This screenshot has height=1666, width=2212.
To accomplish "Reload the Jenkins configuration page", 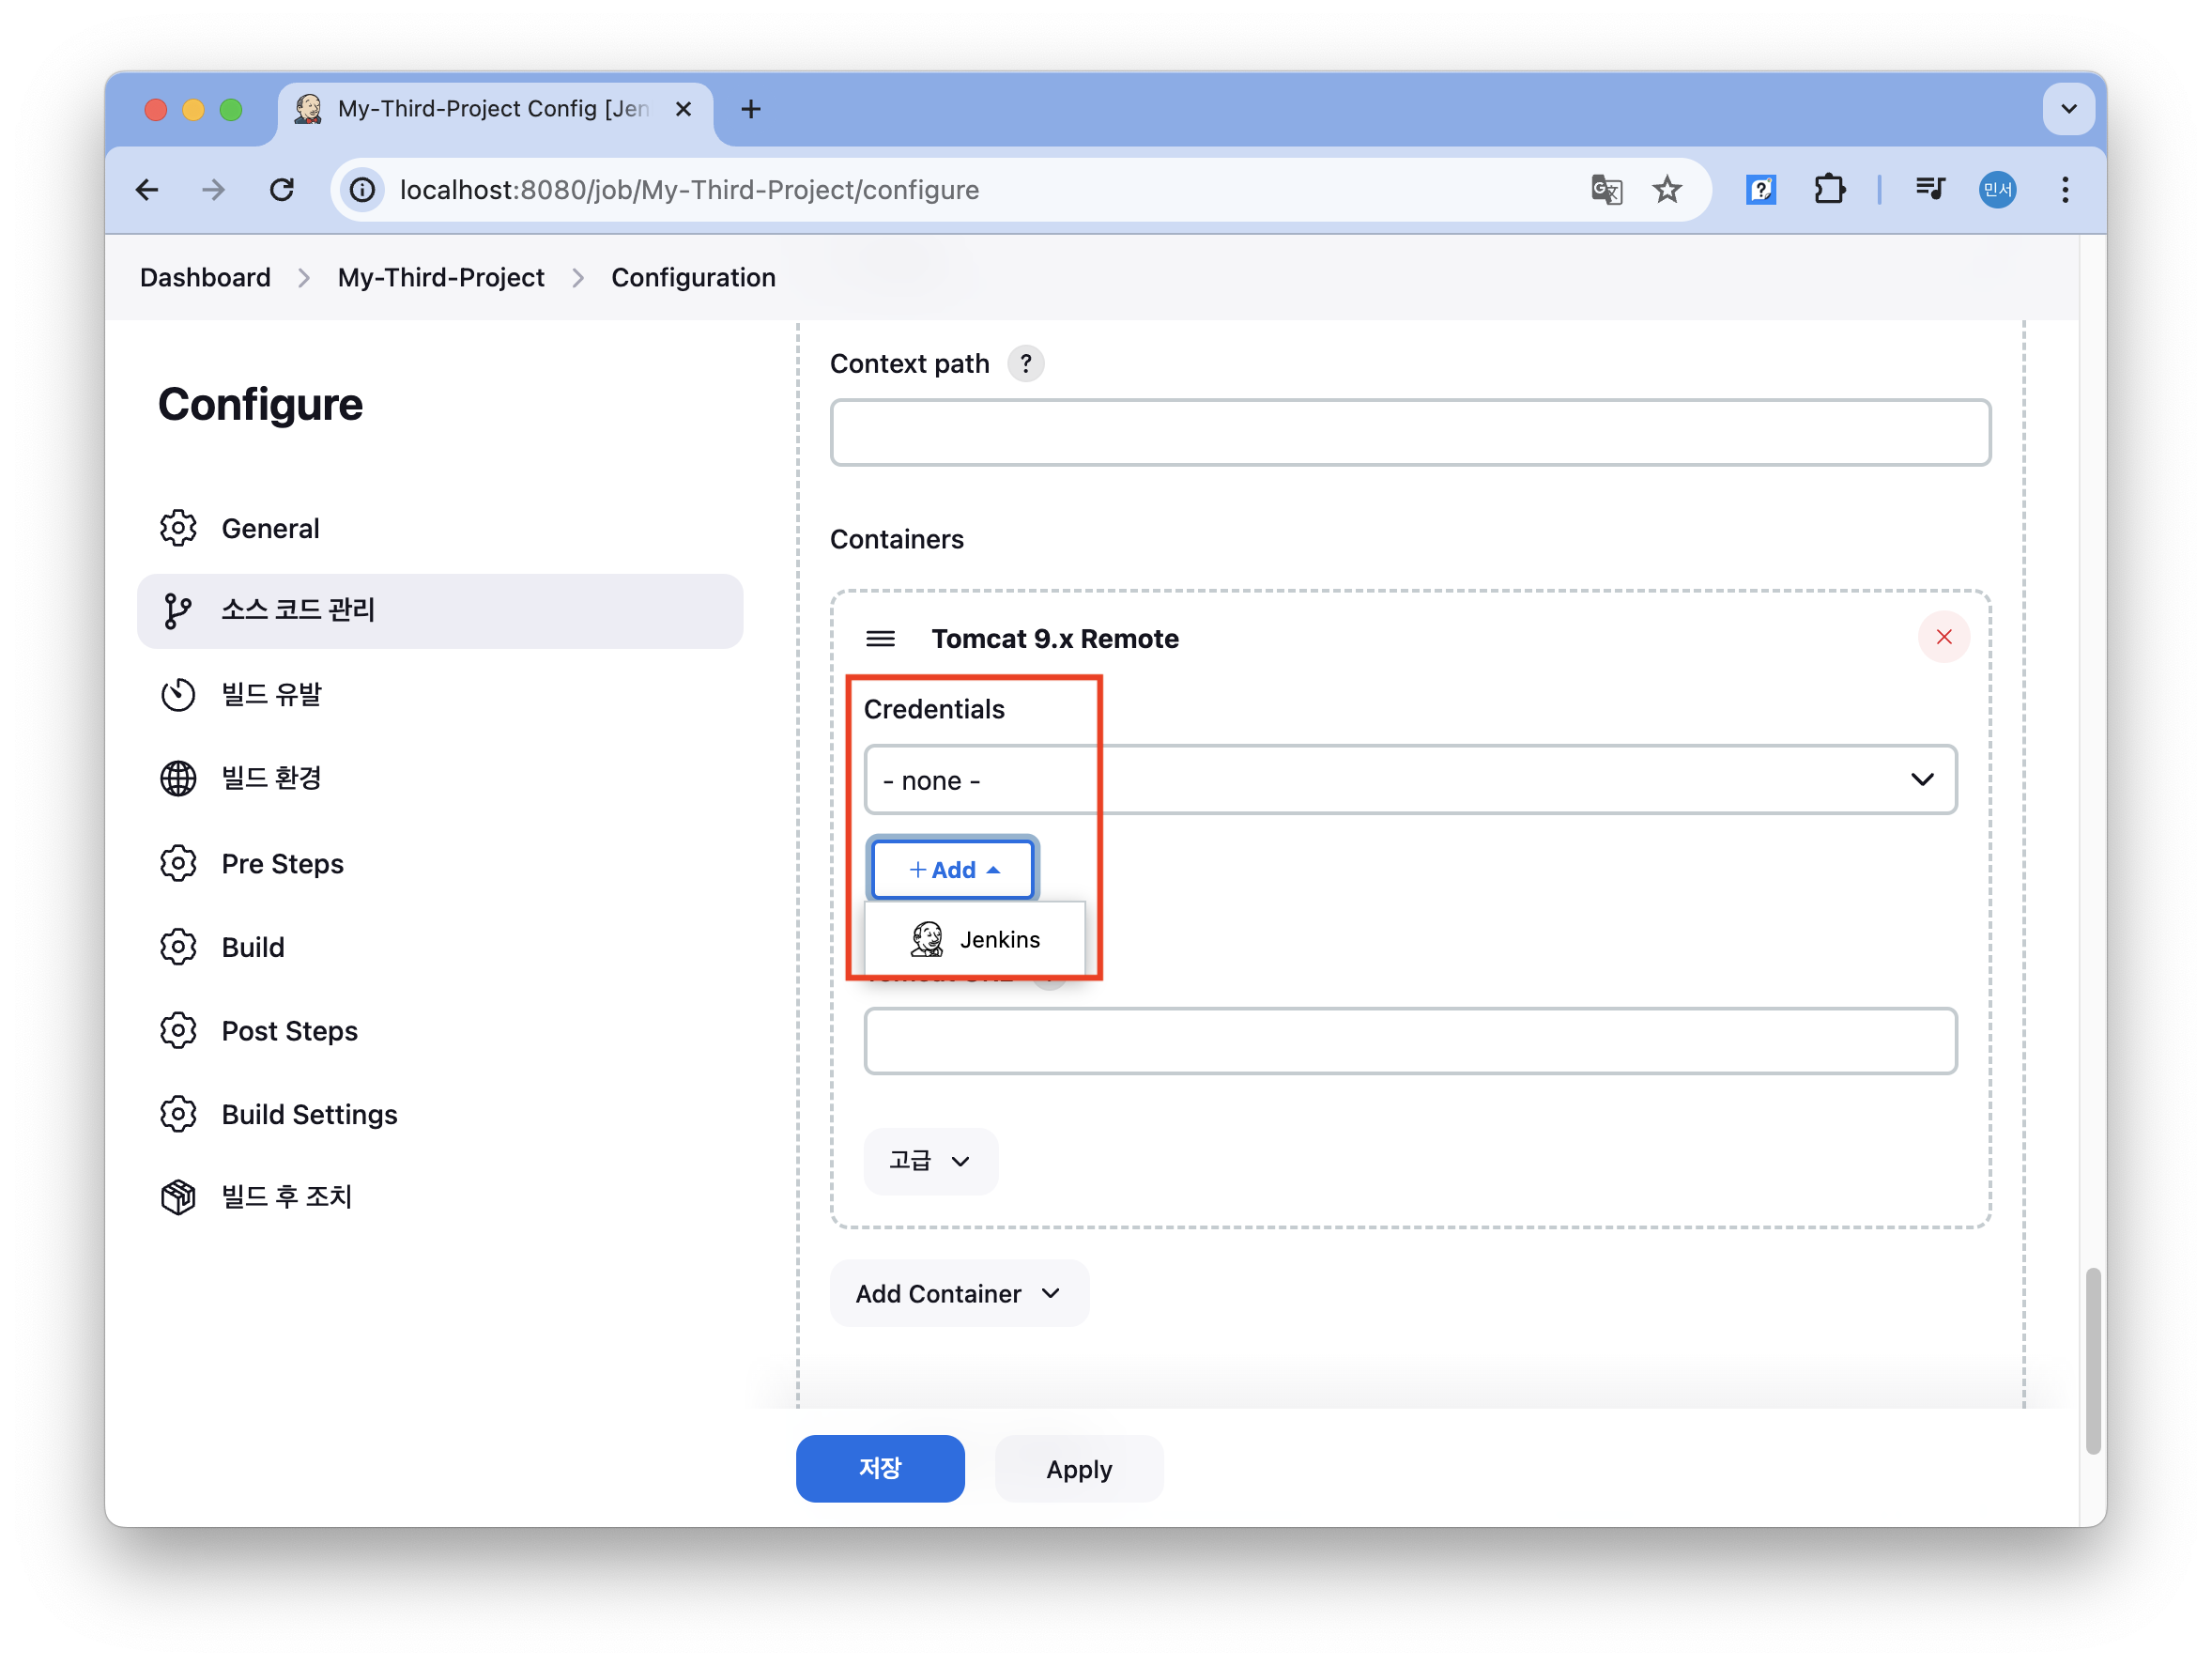I will (x=282, y=190).
